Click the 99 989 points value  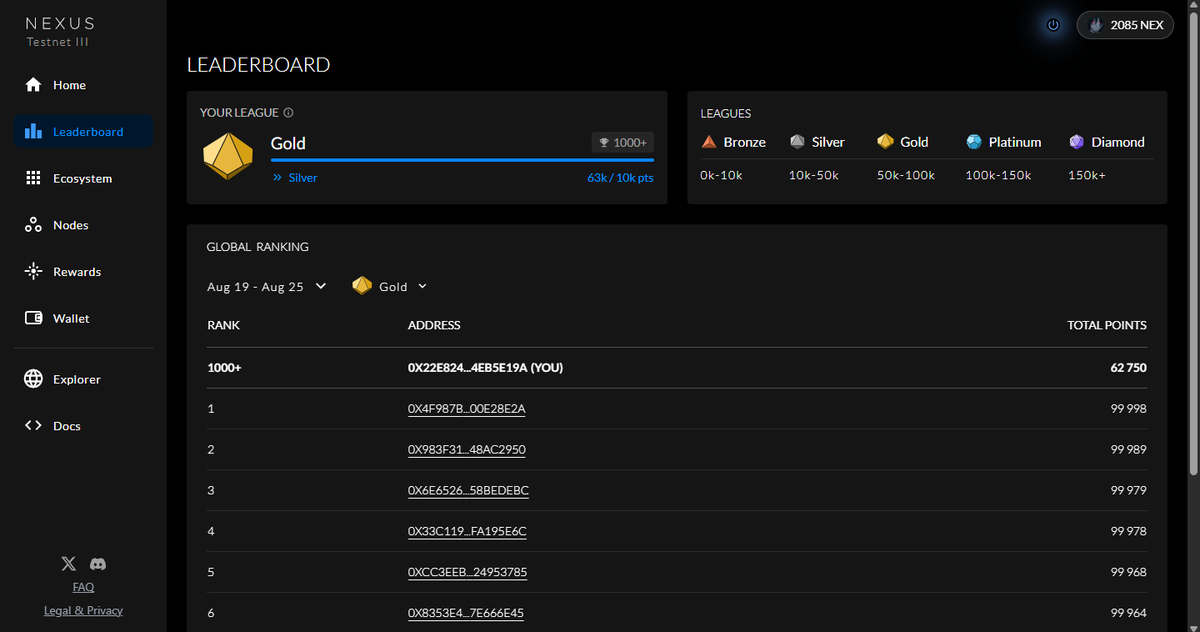point(1128,449)
